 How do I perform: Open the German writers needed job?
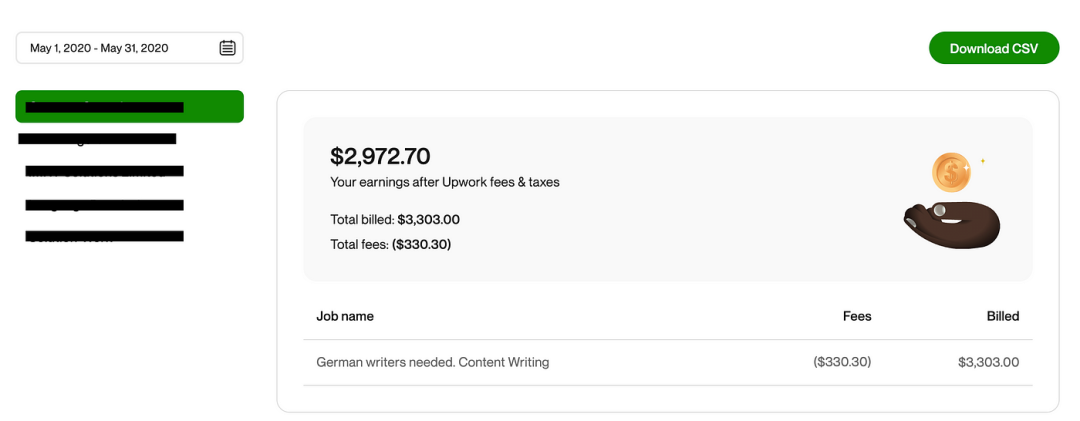pos(432,362)
